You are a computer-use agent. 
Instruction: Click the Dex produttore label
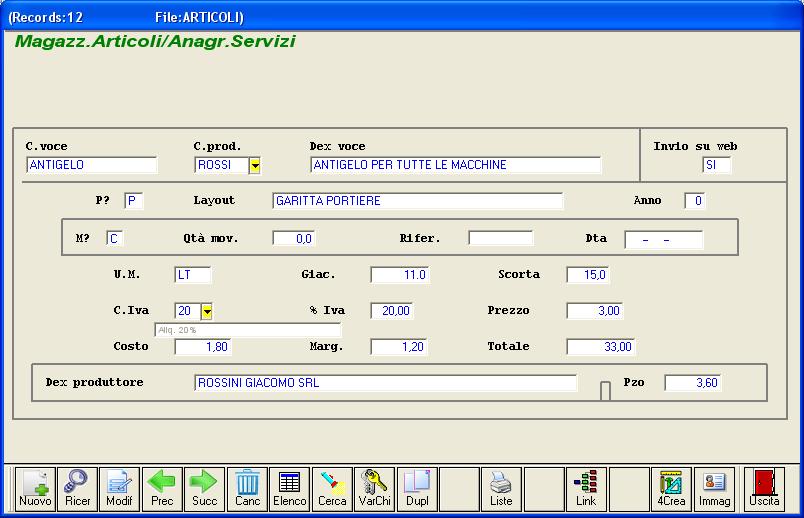click(x=94, y=382)
